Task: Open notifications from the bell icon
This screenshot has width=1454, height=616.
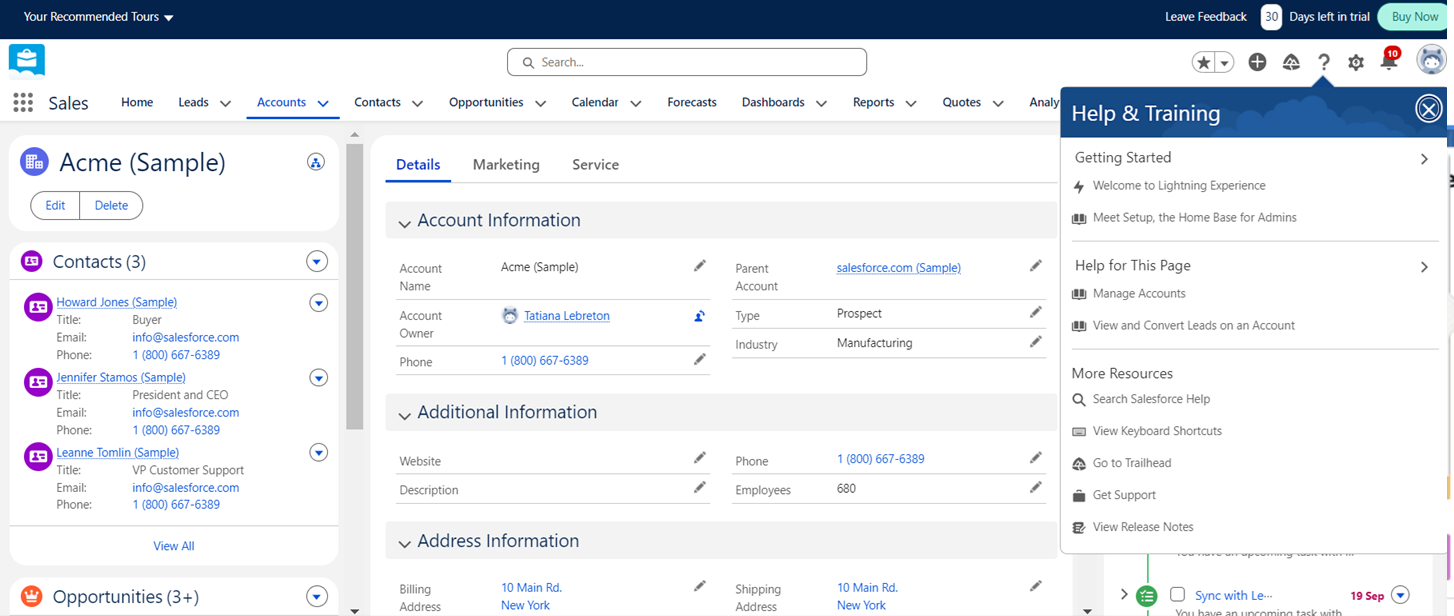Action: pos(1389,62)
